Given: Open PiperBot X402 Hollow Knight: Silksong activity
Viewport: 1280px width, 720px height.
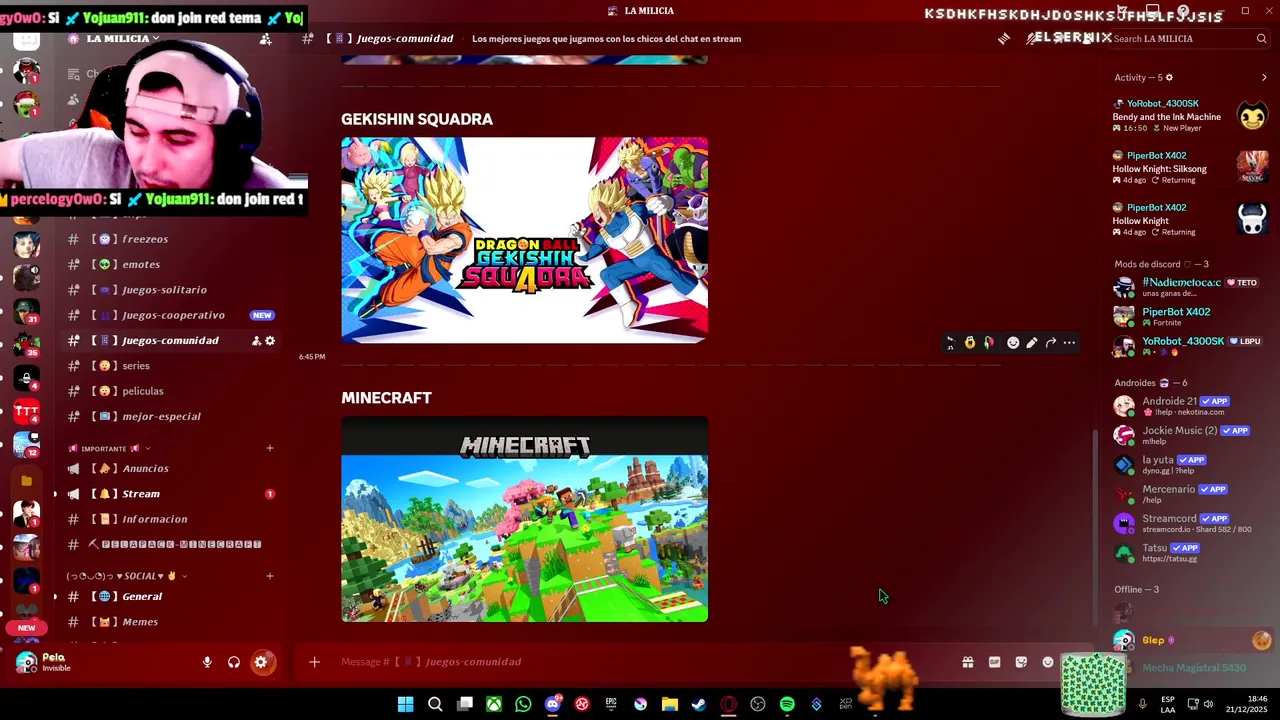Looking at the screenshot, I should click(x=1190, y=168).
